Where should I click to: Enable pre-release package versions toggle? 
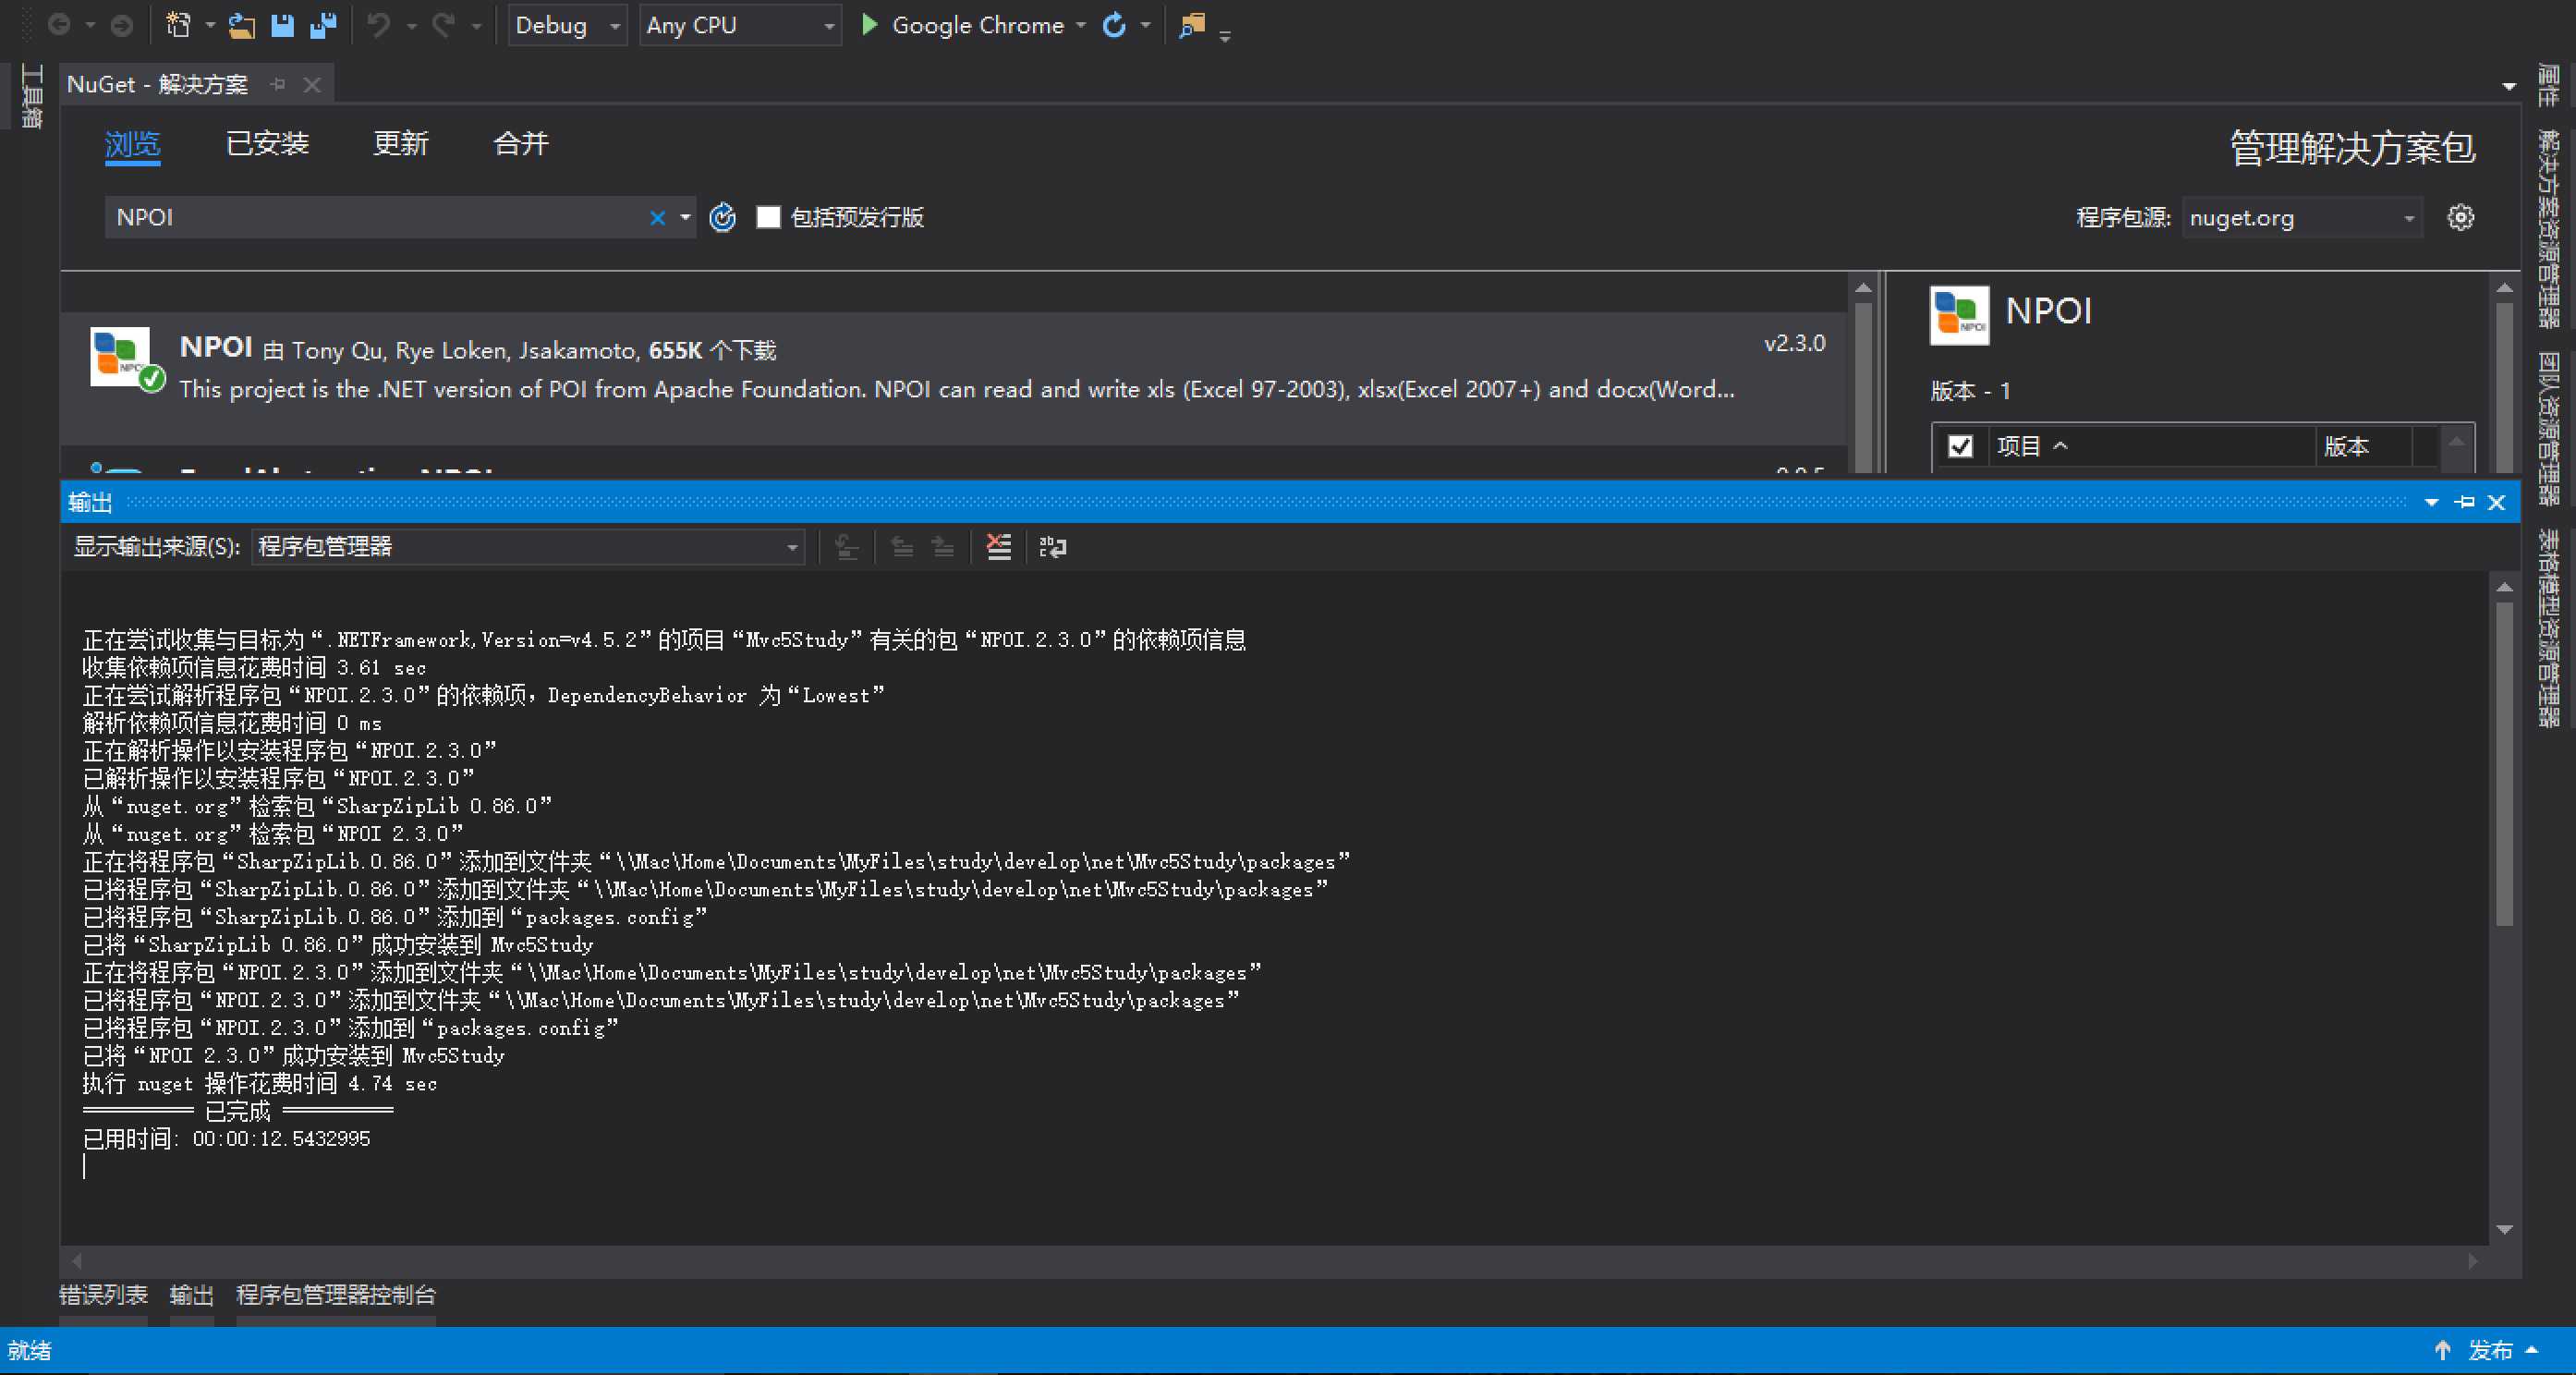click(767, 216)
